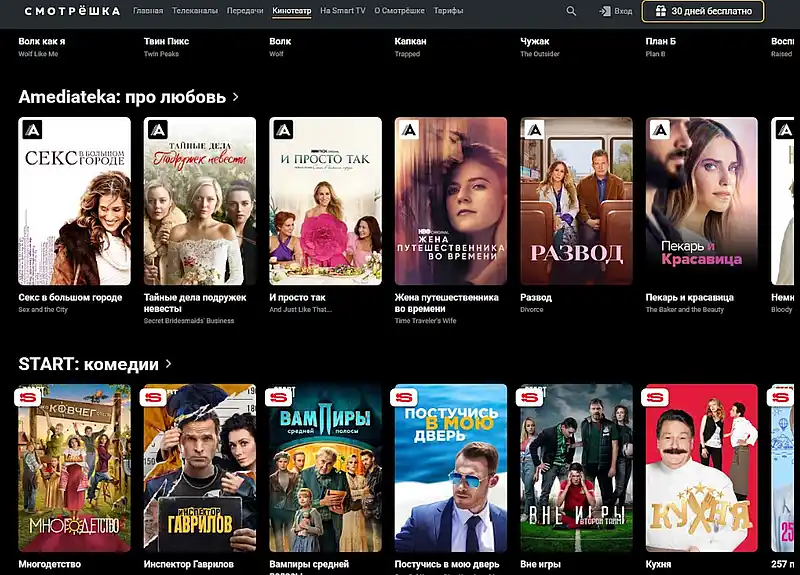Click title Капкан
The width and height of the screenshot is (800, 575).
(x=410, y=41)
